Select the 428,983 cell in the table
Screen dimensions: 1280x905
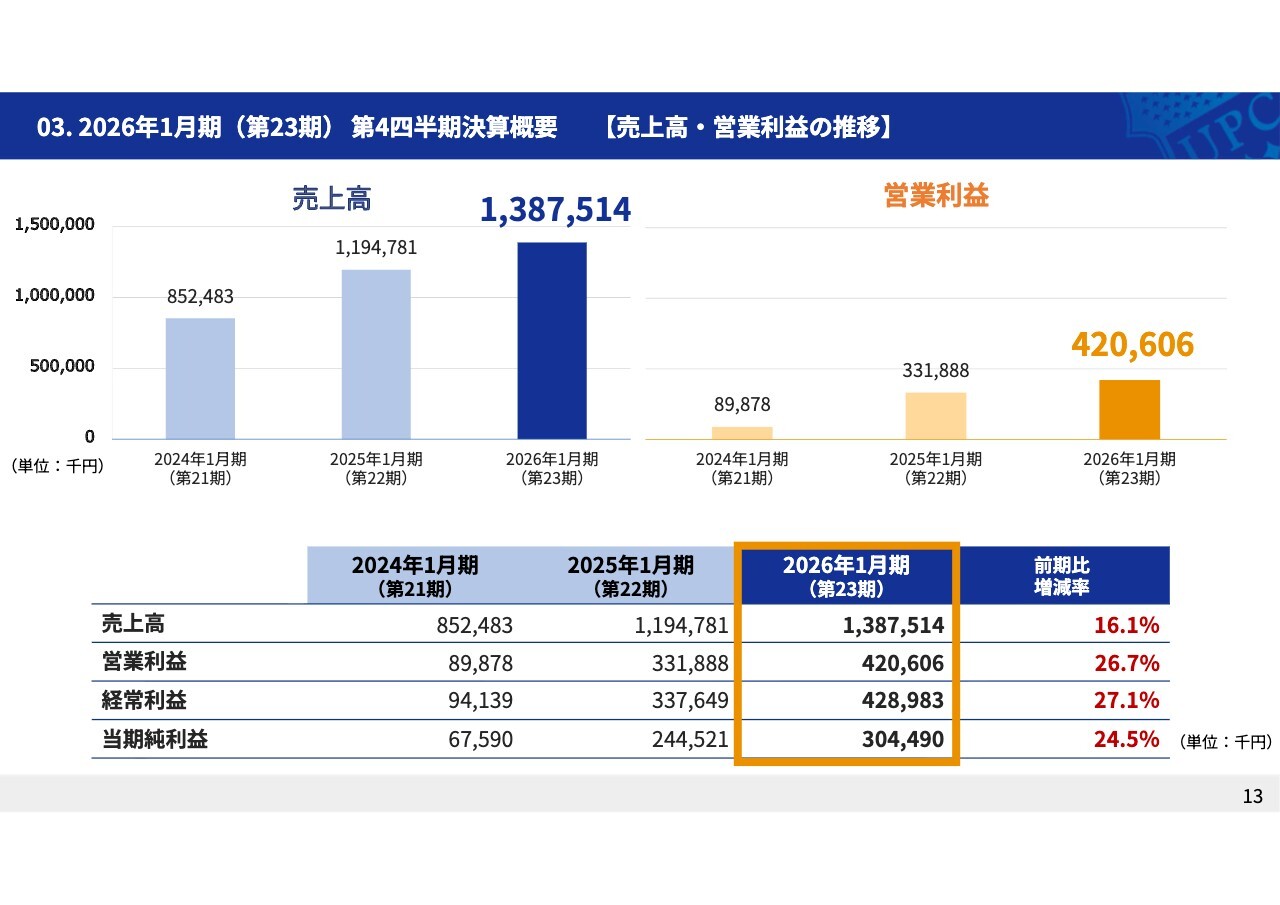click(902, 700)
